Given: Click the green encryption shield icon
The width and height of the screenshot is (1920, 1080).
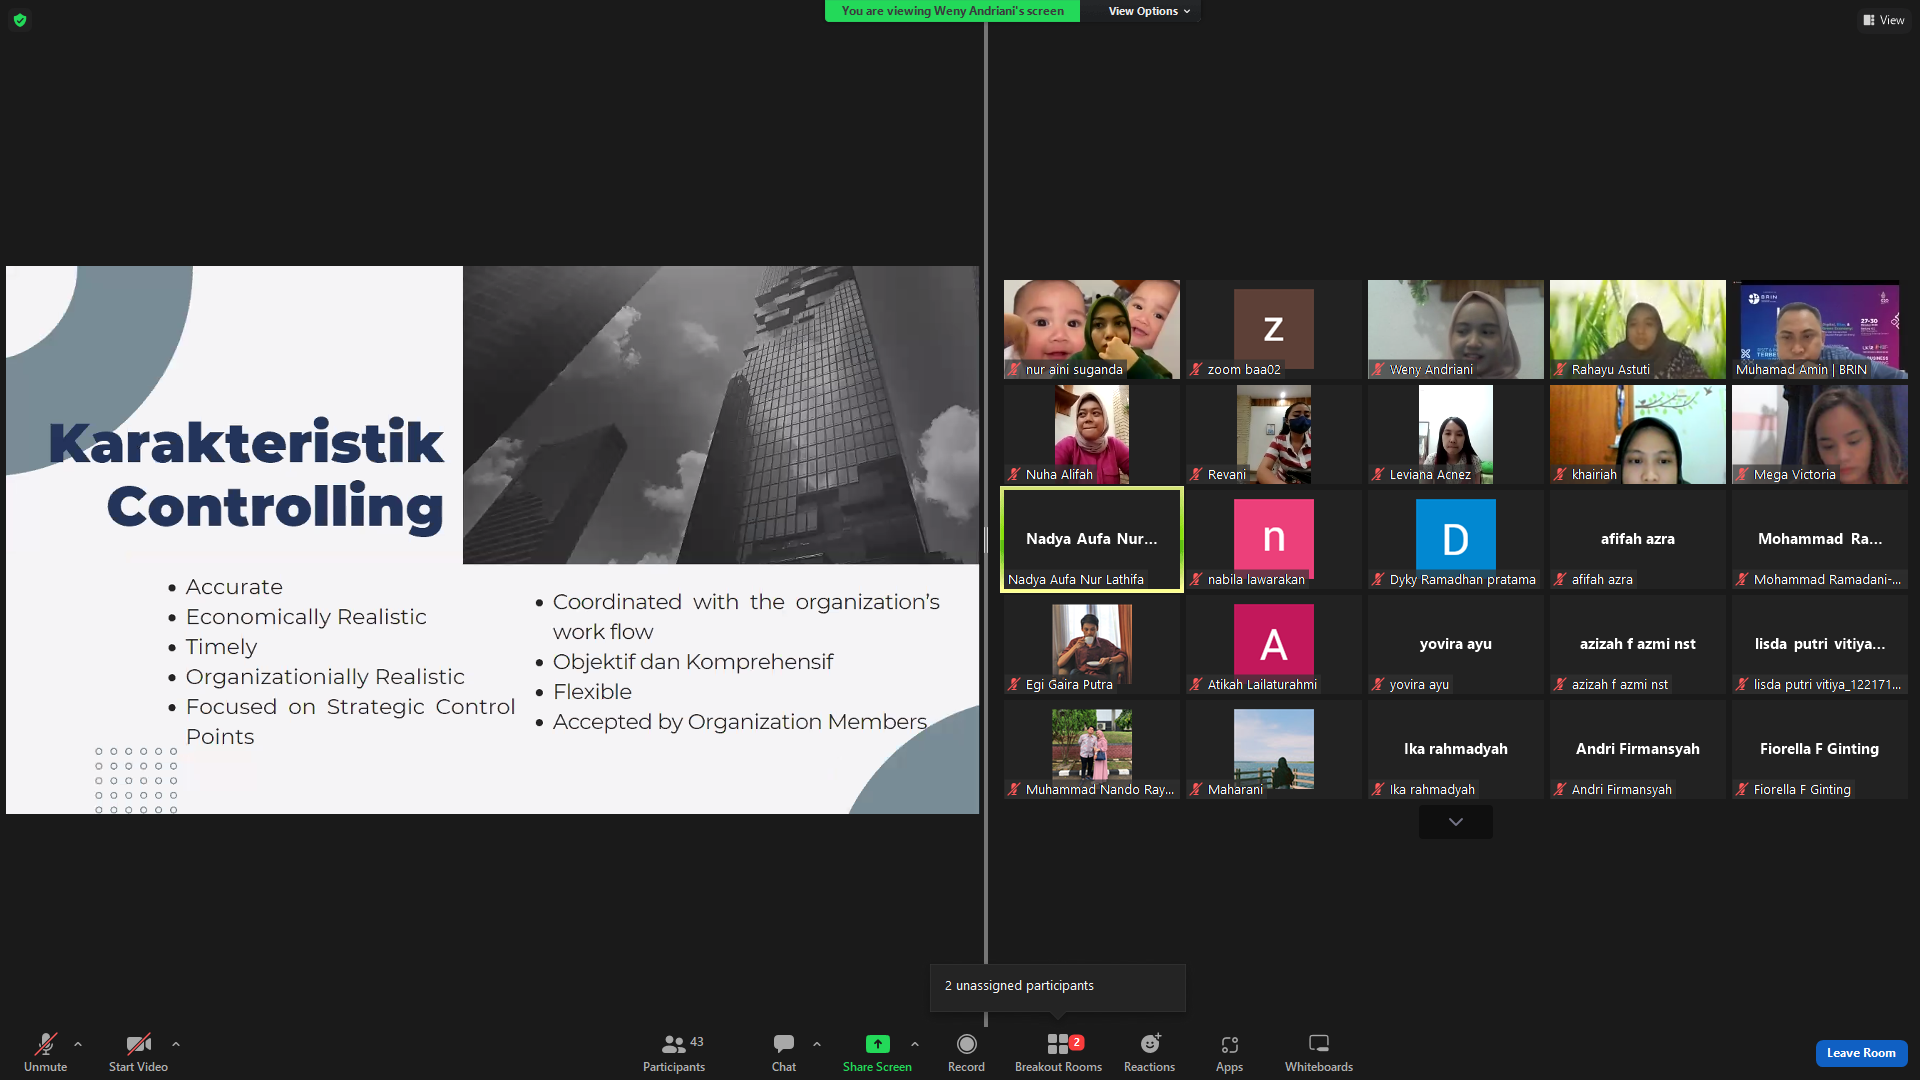Looking at the screenshot, I should click(20, 20).
